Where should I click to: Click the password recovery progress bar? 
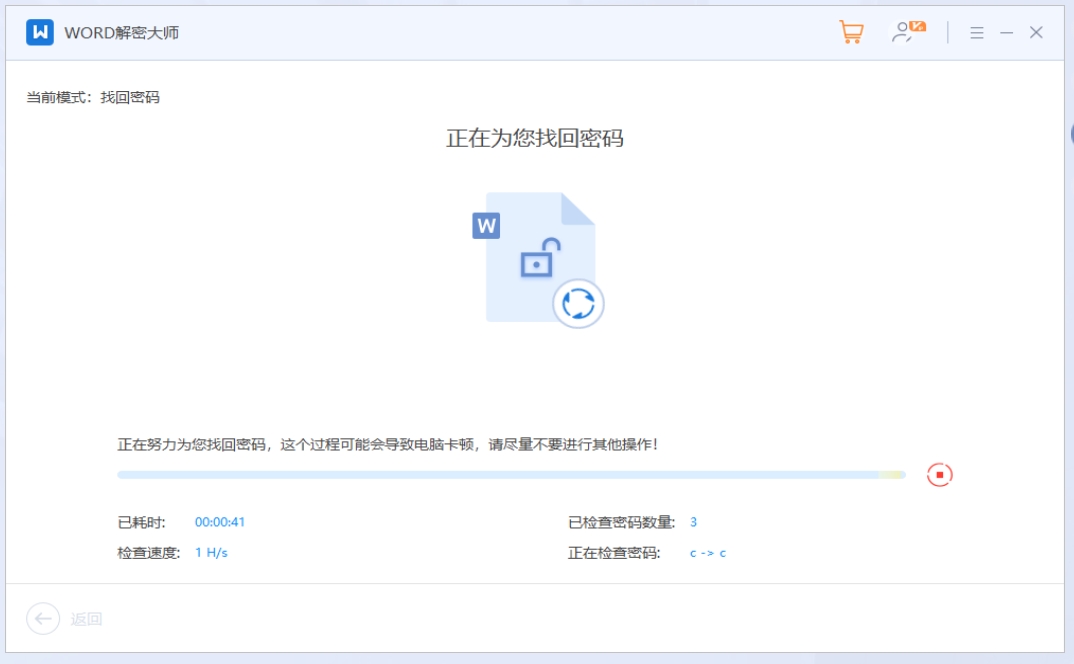(x=511, y=475)
